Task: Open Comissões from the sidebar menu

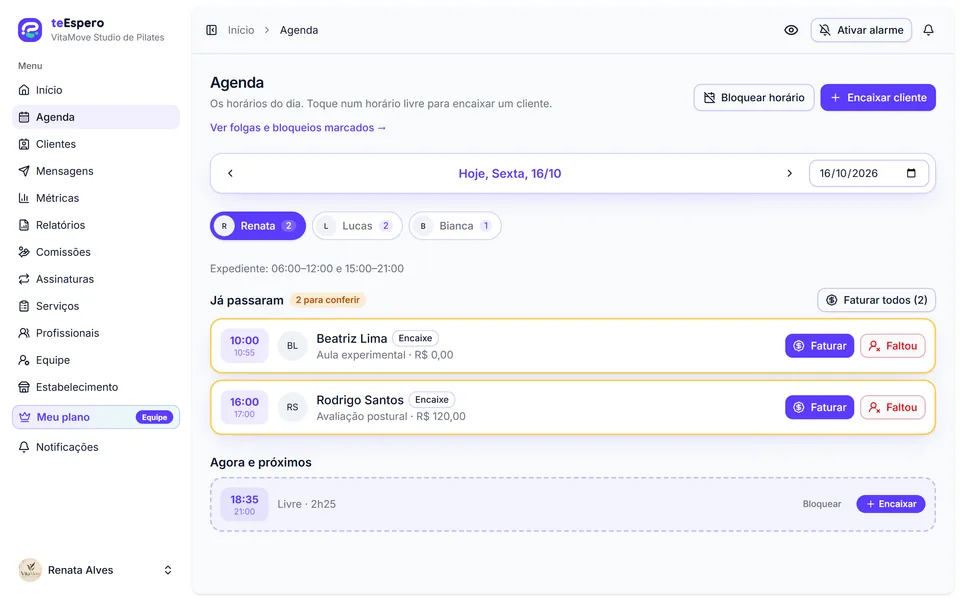Action: pyautogui.click(x=96, y=252)
